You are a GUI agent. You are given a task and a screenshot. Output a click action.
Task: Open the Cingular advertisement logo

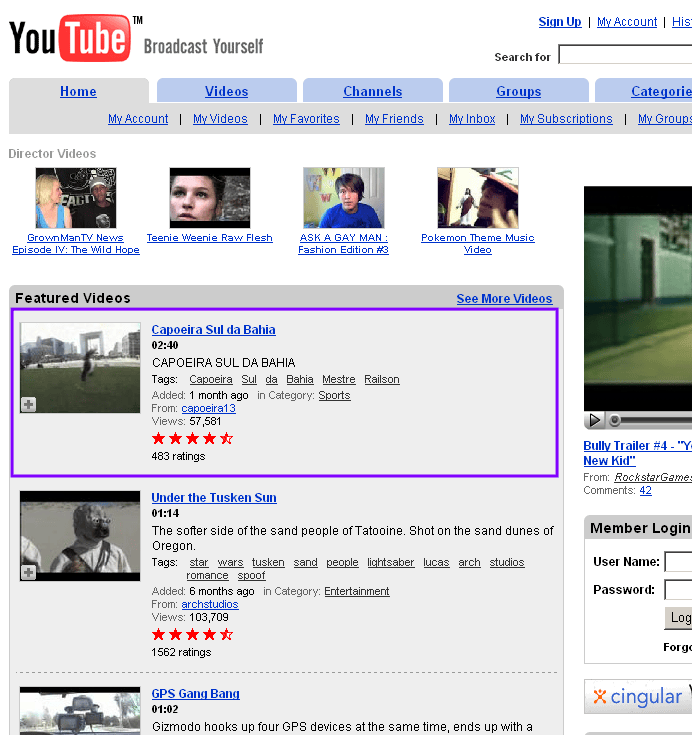point(638,697)
